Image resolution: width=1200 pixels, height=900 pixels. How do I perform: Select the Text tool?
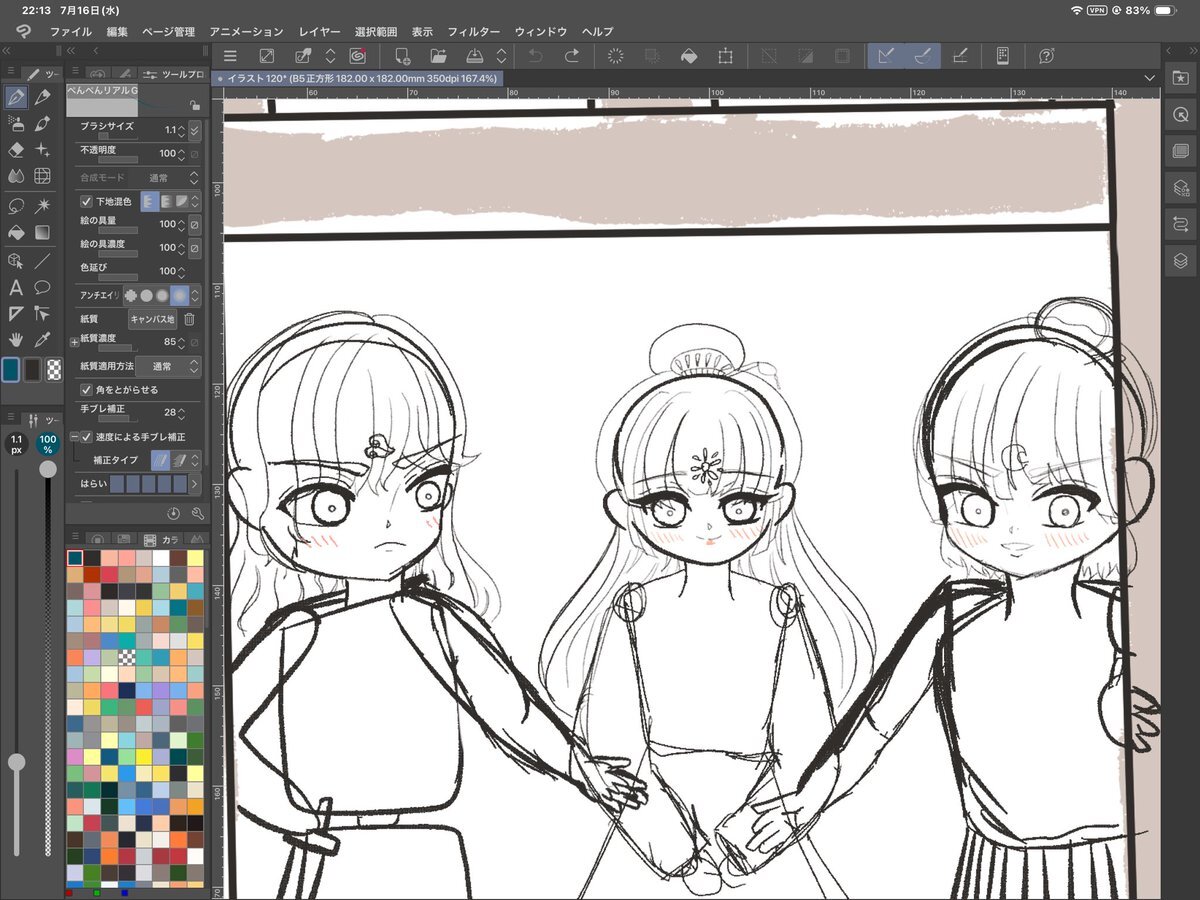(x=16, y=287)
